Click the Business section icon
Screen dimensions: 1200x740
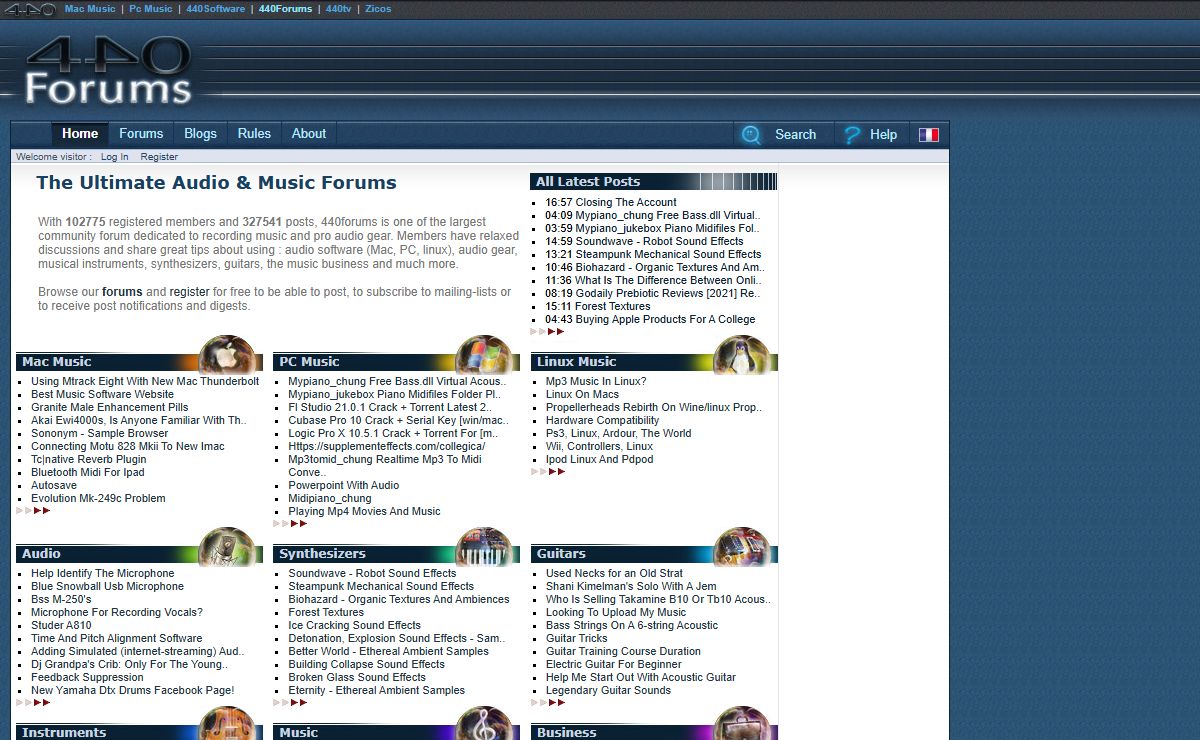coord(741,724)
